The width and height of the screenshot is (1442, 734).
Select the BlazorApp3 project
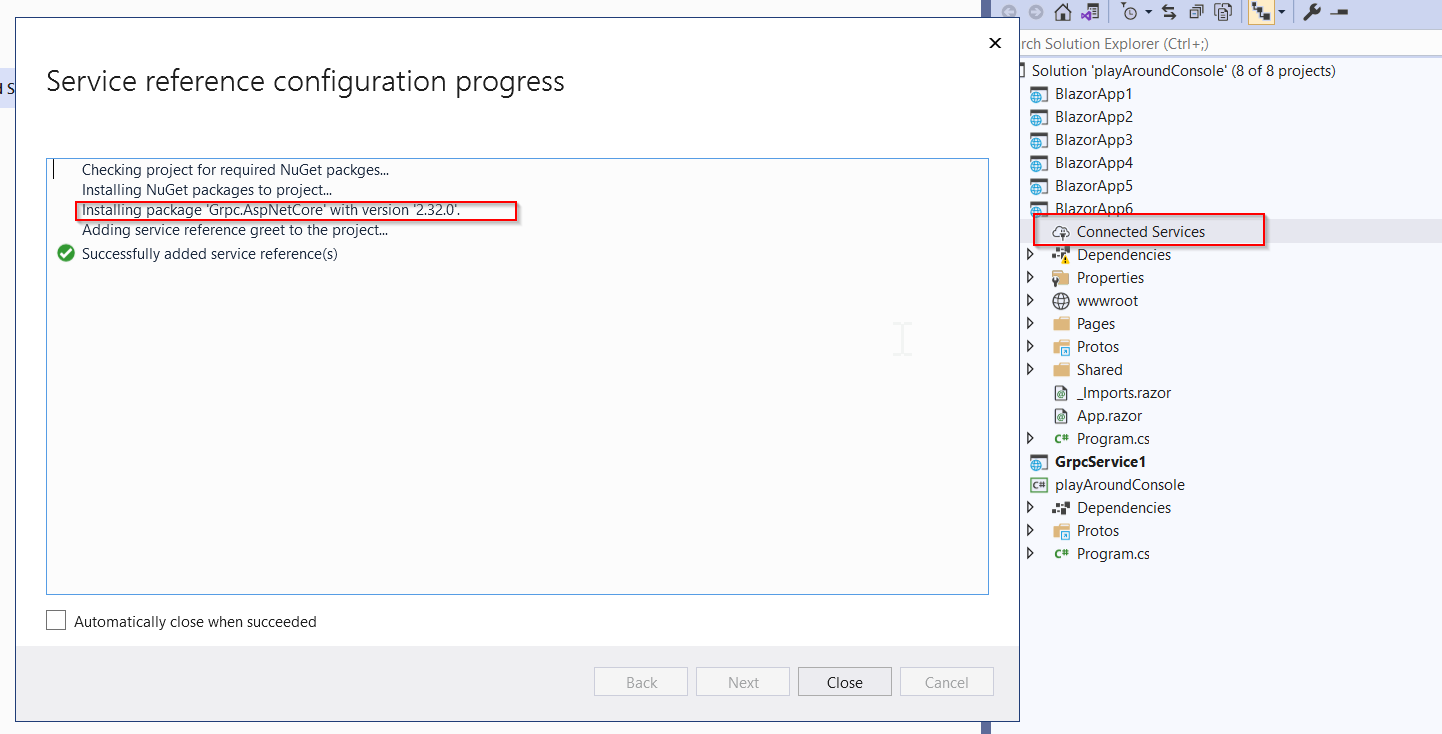coord(1092,139)
